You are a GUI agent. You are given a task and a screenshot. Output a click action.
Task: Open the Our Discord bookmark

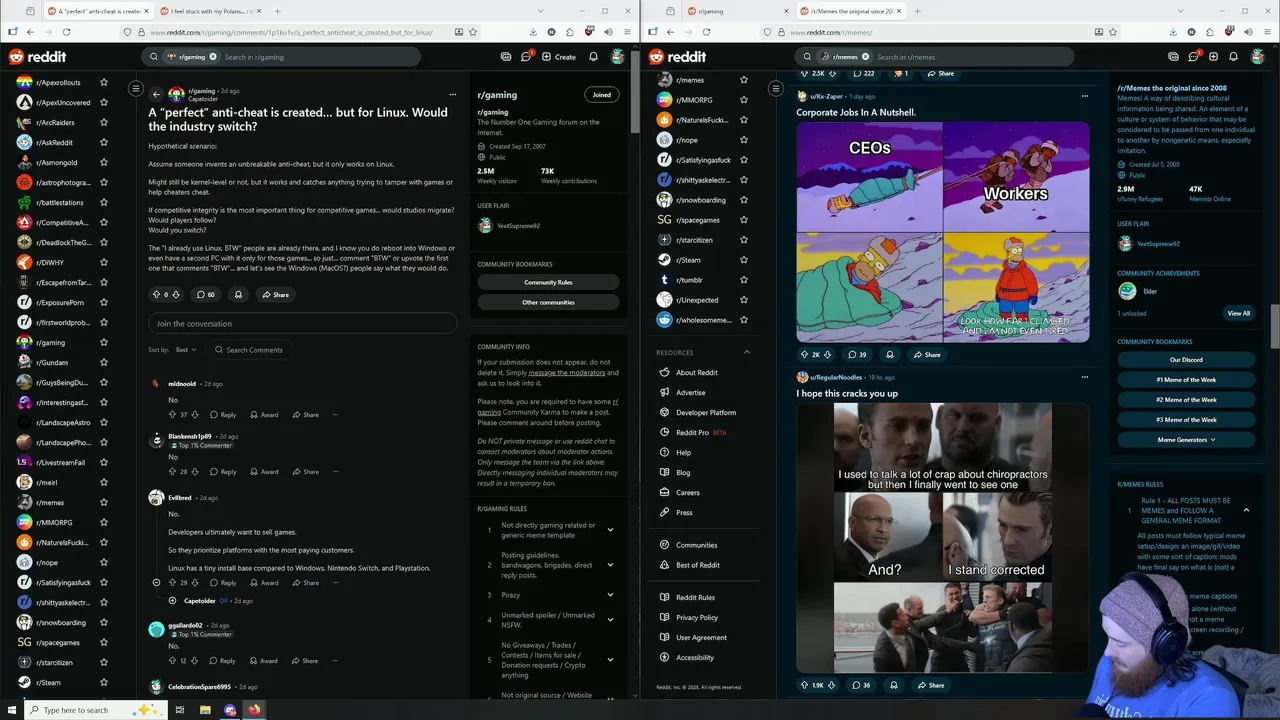point(1186,360)
